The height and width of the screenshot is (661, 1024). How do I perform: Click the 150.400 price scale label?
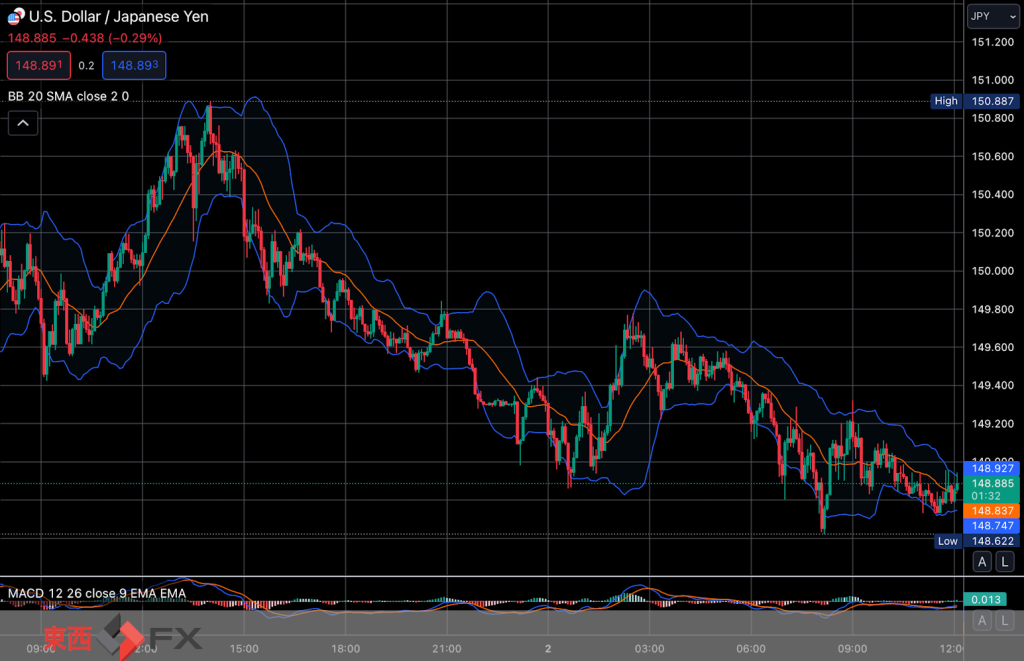tap(993, 195)
